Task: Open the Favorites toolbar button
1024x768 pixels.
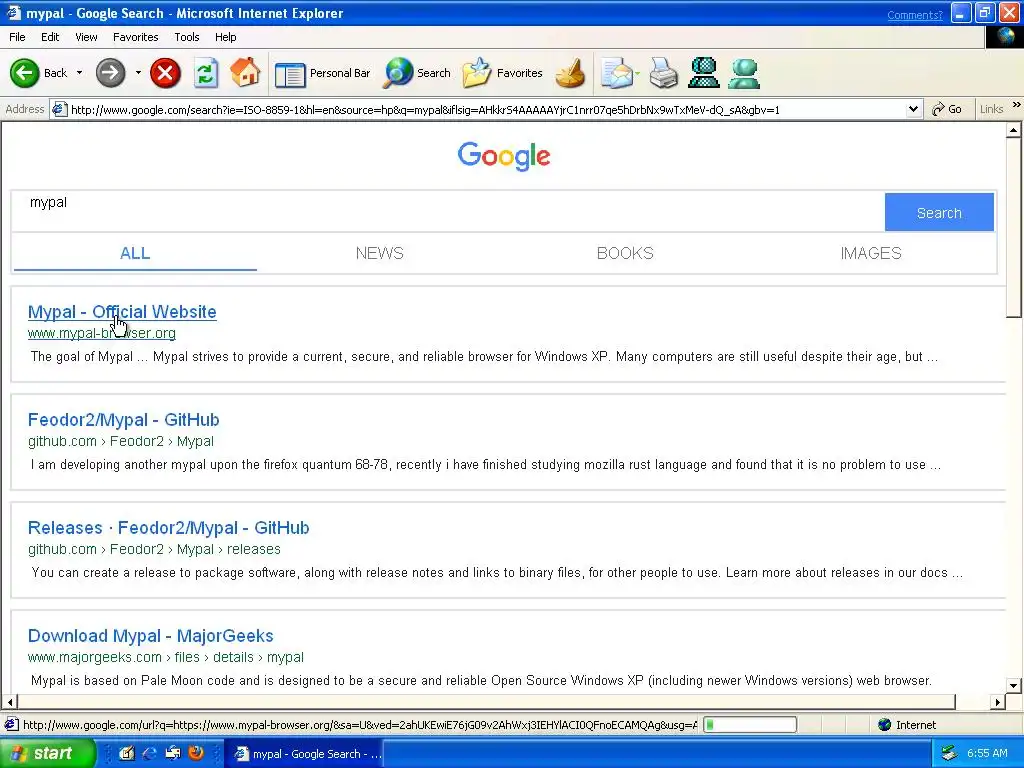Action: [x=503, y=73]
